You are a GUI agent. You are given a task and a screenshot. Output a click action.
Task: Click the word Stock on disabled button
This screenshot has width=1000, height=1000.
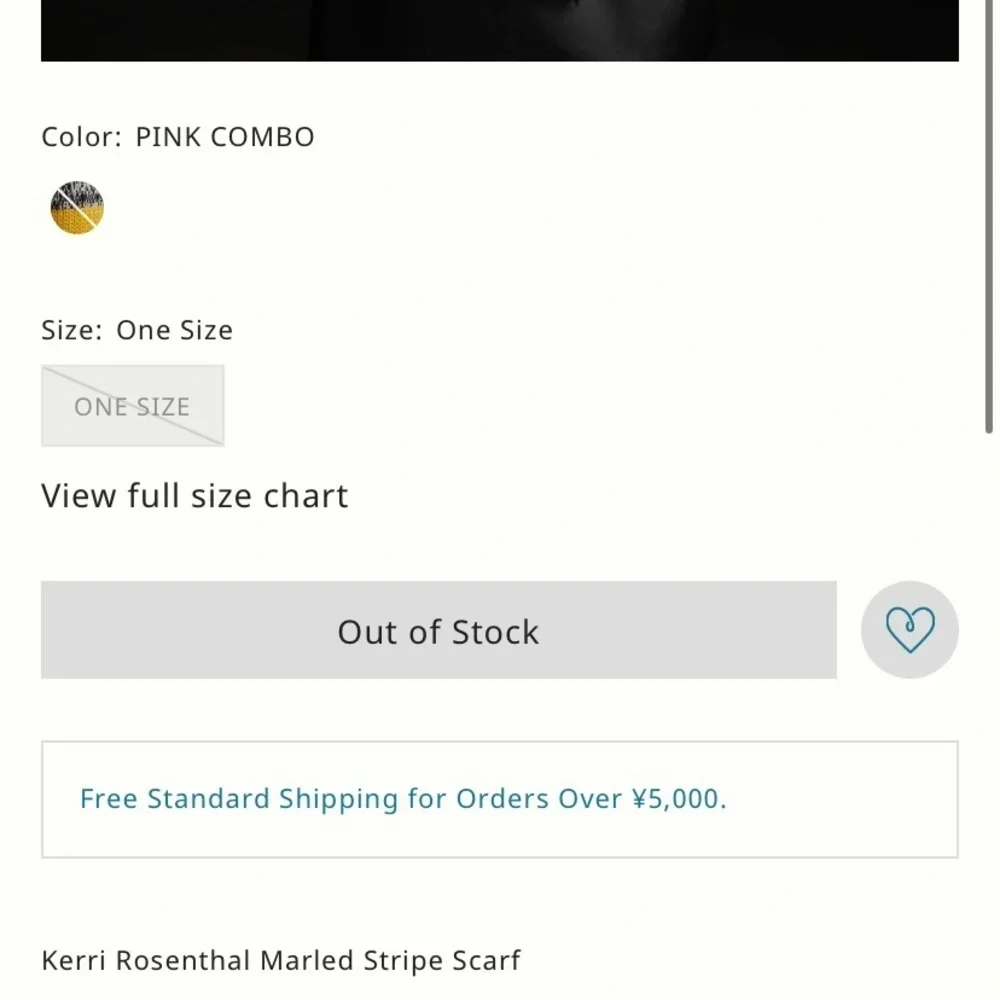(496, 632)
